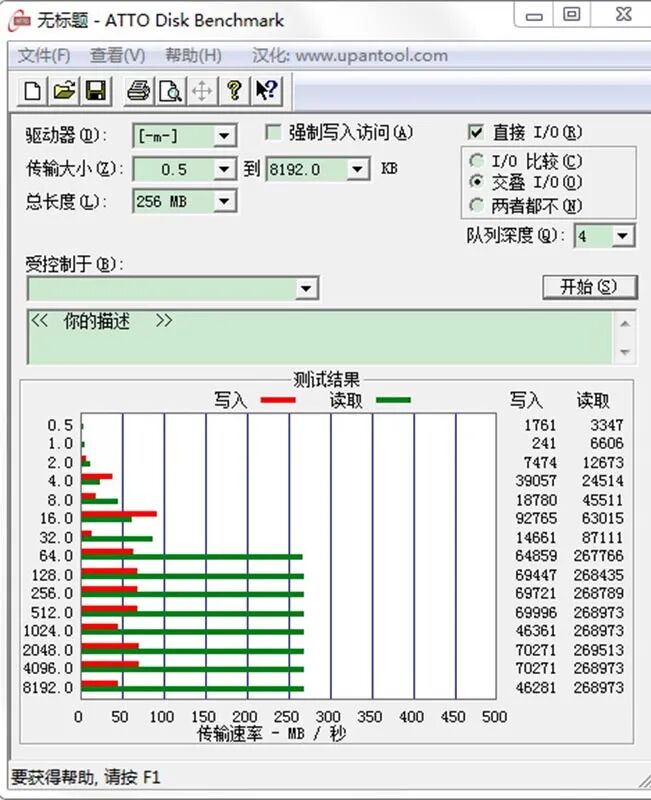
Task: Click the four-arrow move toolbar icon
Action: click(202, 91)
